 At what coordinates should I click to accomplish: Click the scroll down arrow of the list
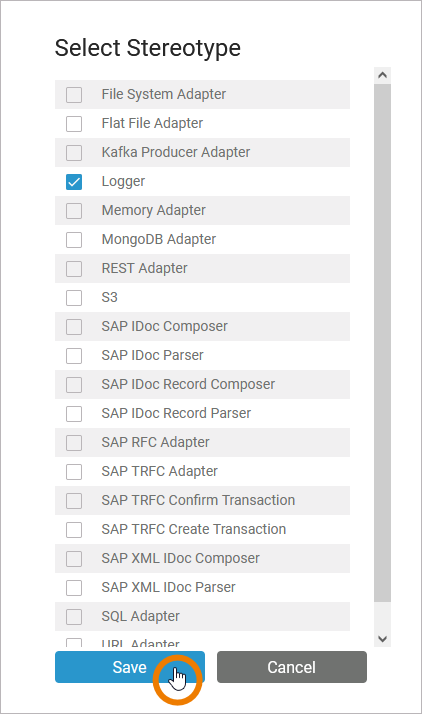382,639
